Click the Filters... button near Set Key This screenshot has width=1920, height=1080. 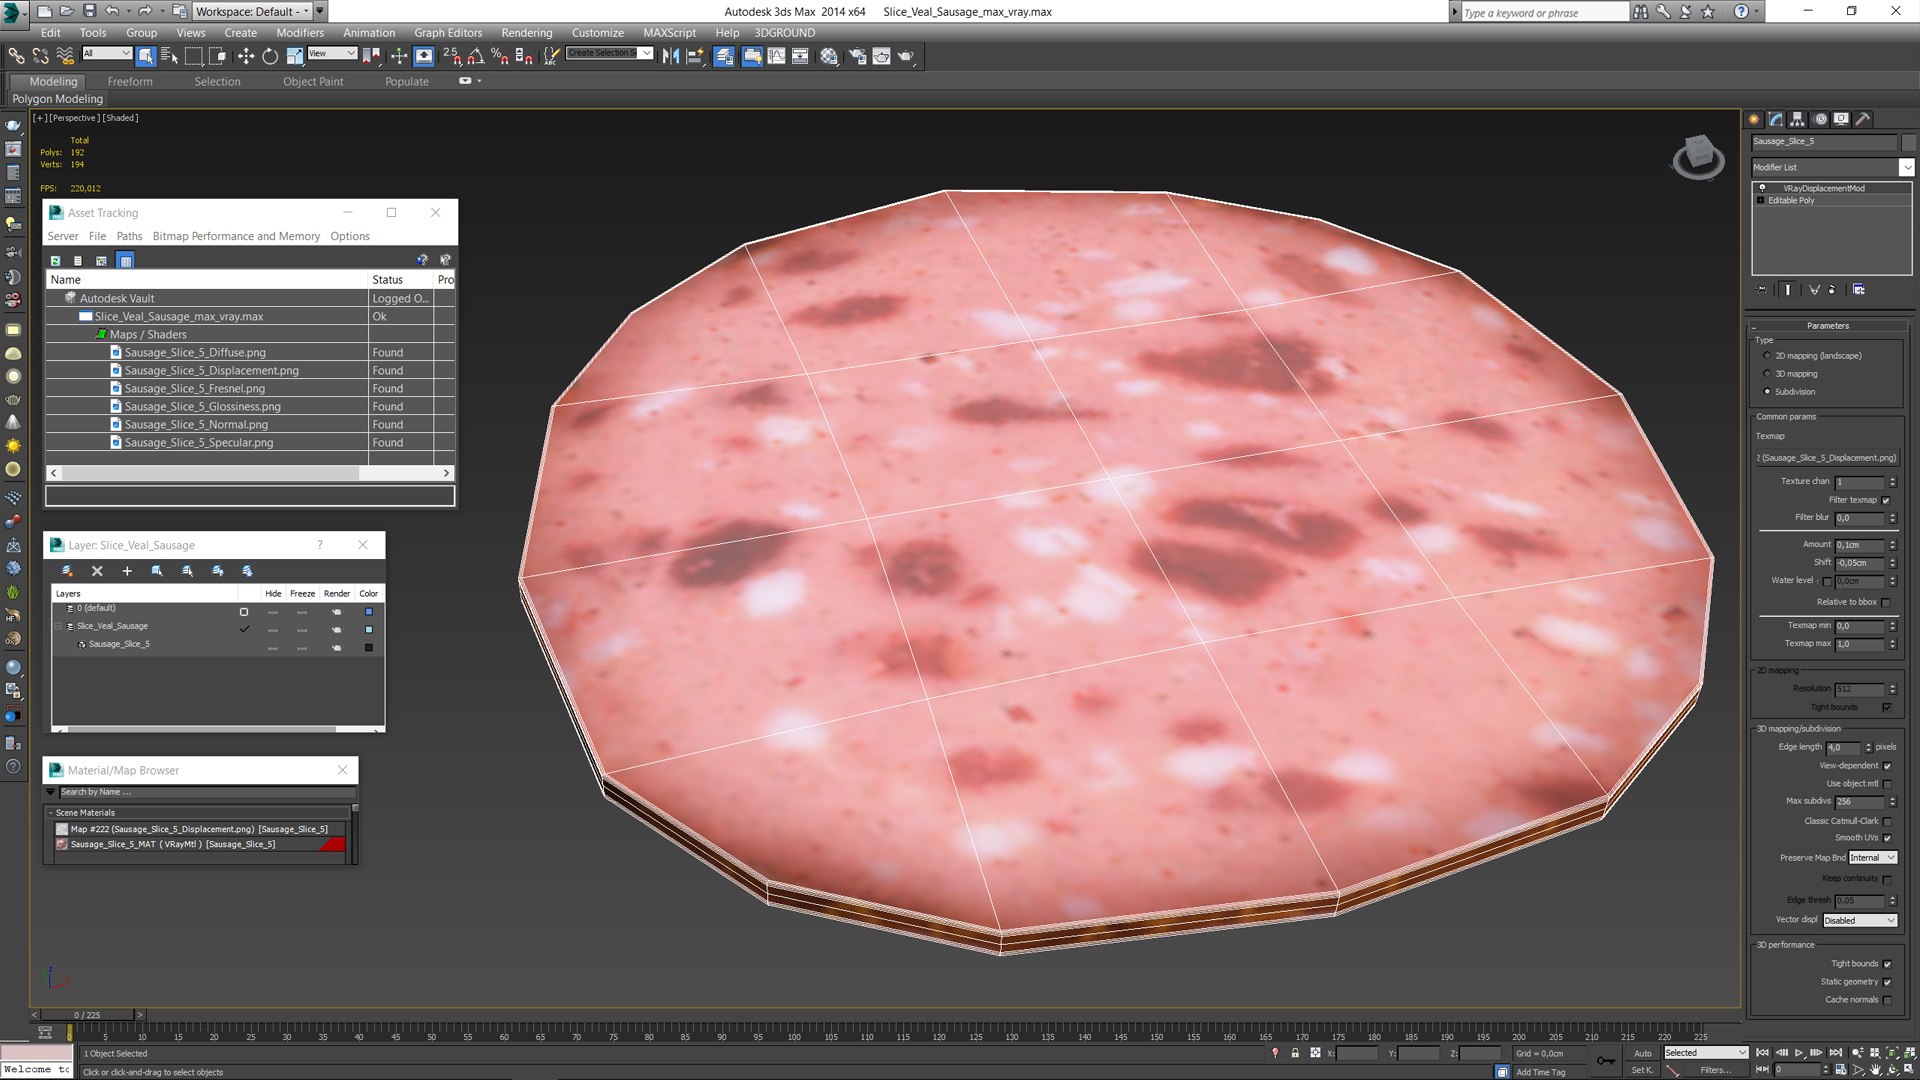point(1716,1070)
